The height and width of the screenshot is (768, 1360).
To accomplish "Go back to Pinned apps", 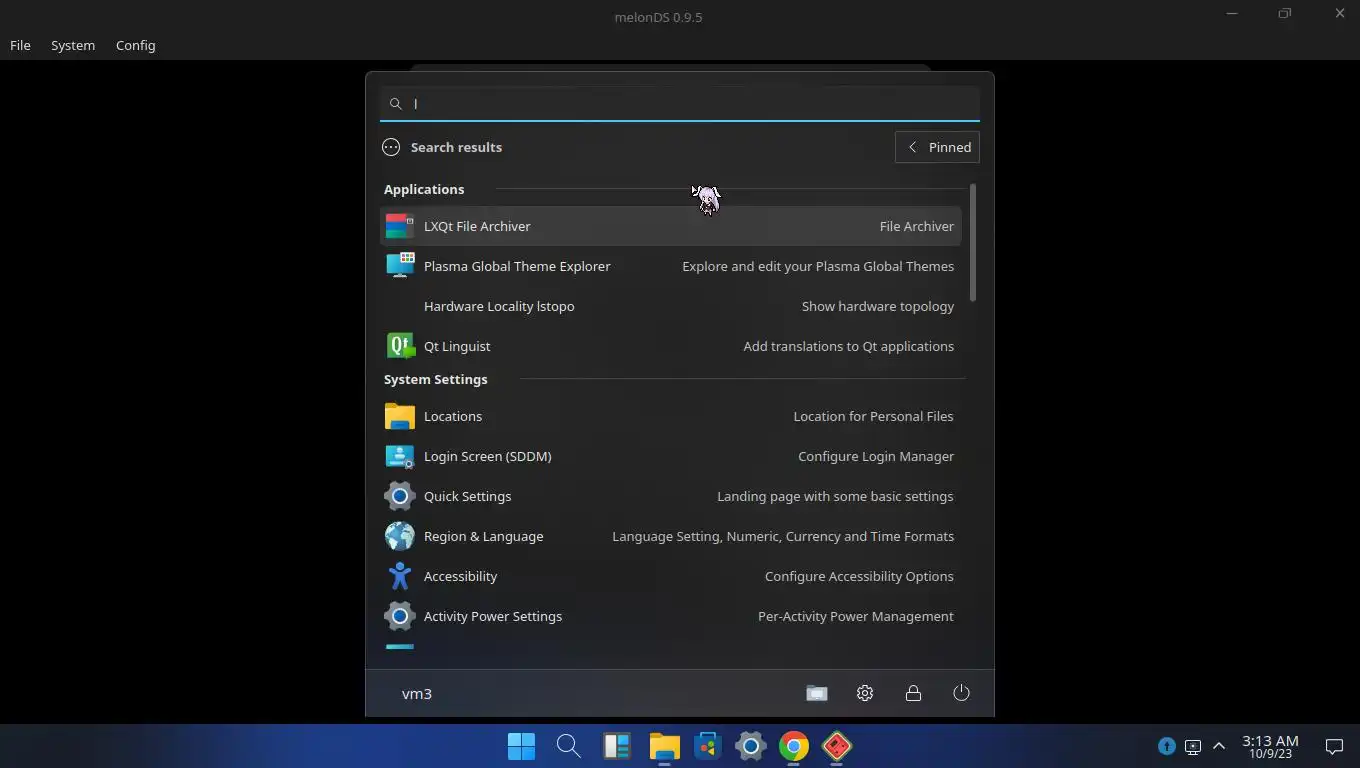I will point(937,147).
